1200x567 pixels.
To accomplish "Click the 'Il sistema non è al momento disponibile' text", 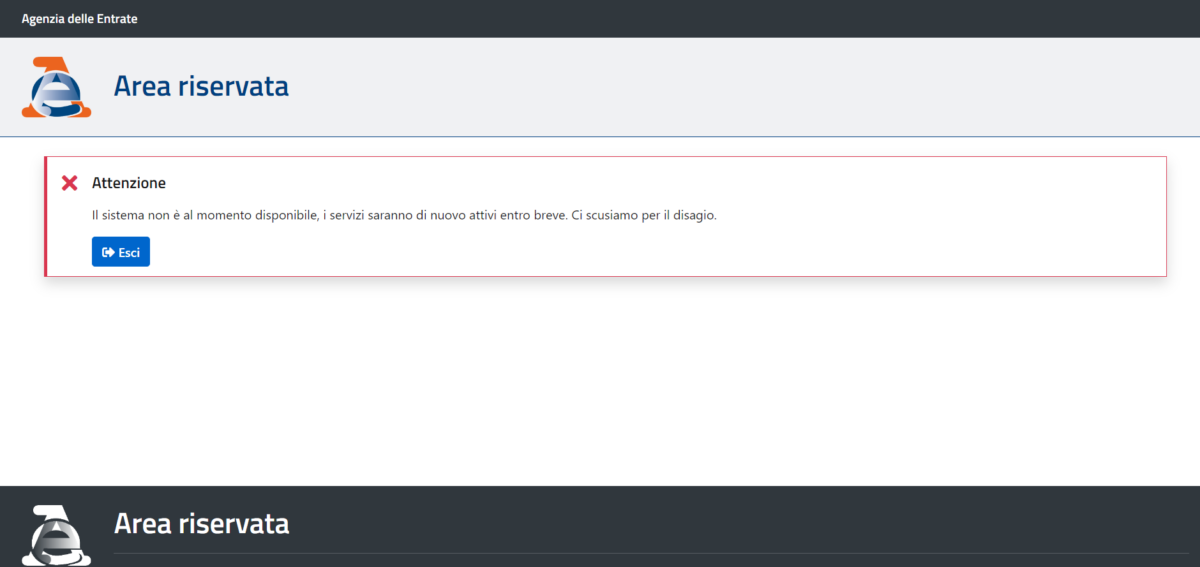I will (x=205, y=216).
